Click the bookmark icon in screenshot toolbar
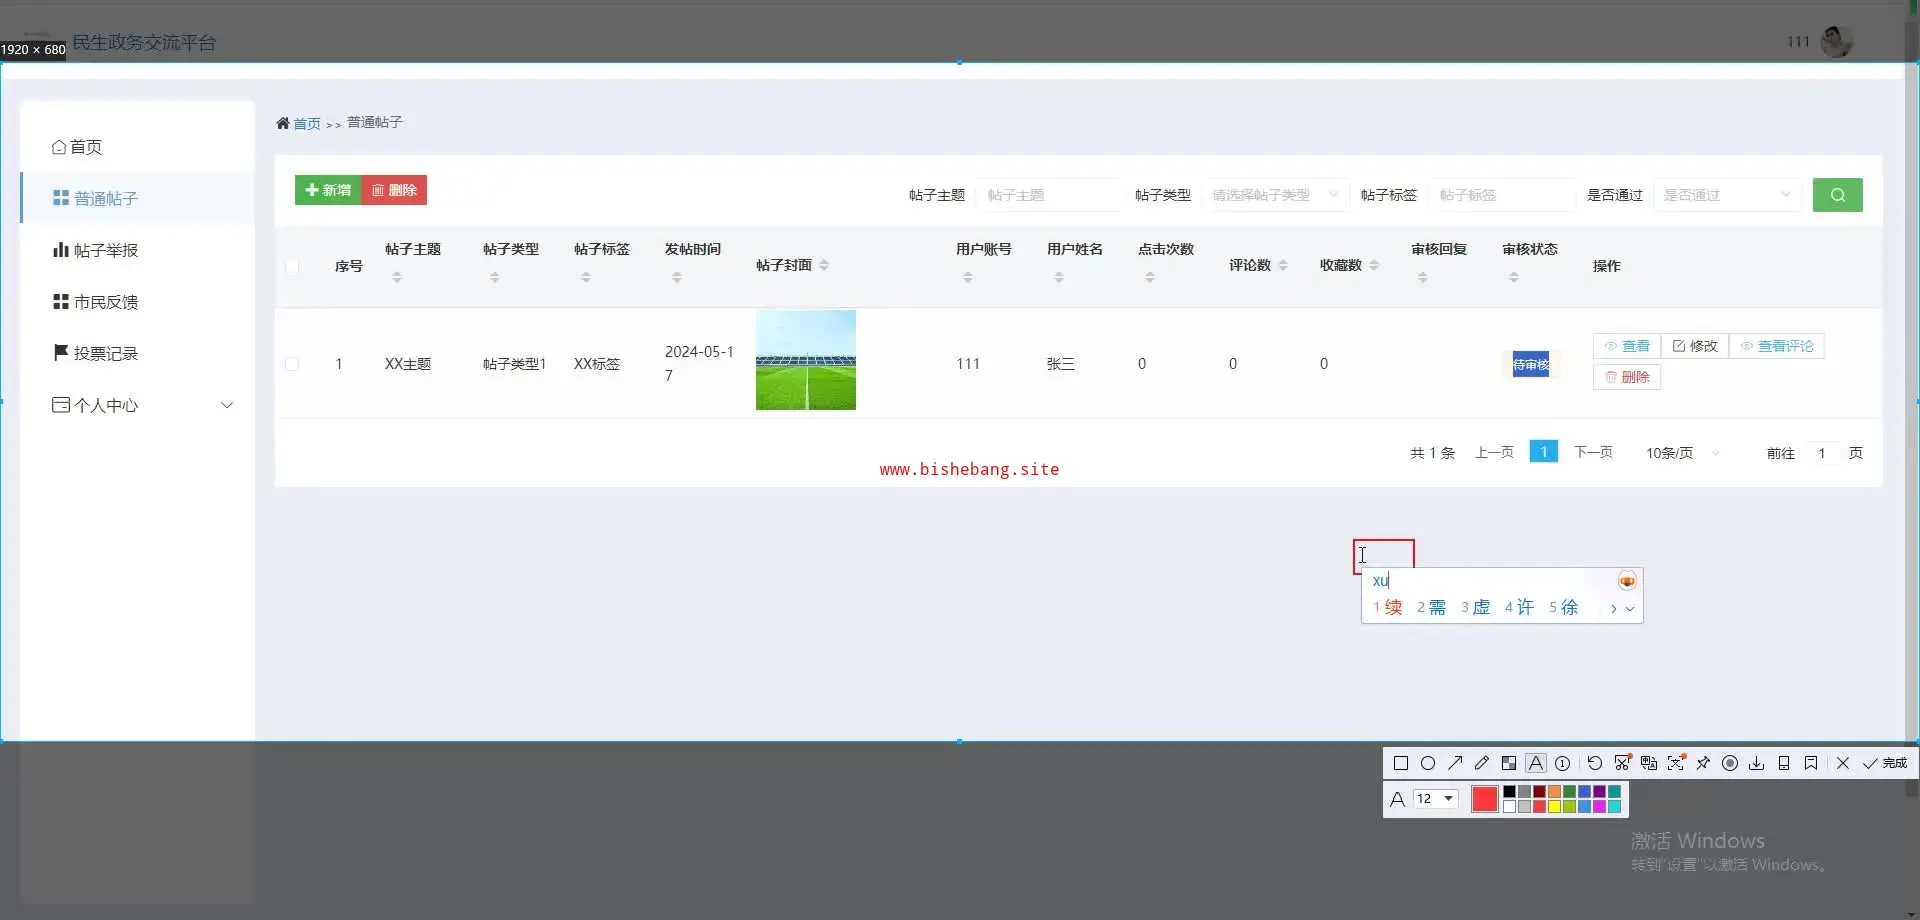1920x920 pixels. coord(1811,763)
